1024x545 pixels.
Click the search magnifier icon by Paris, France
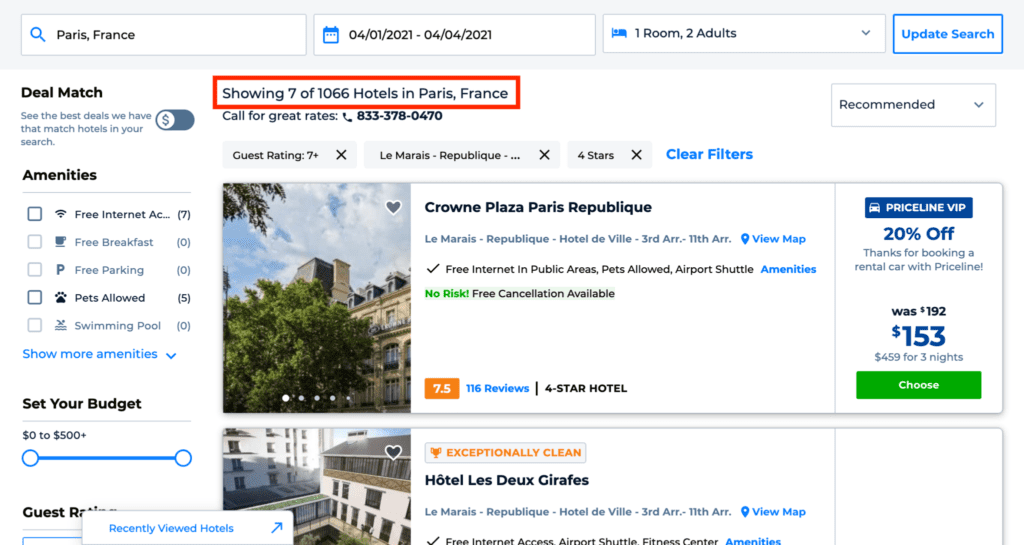[38, 35]
